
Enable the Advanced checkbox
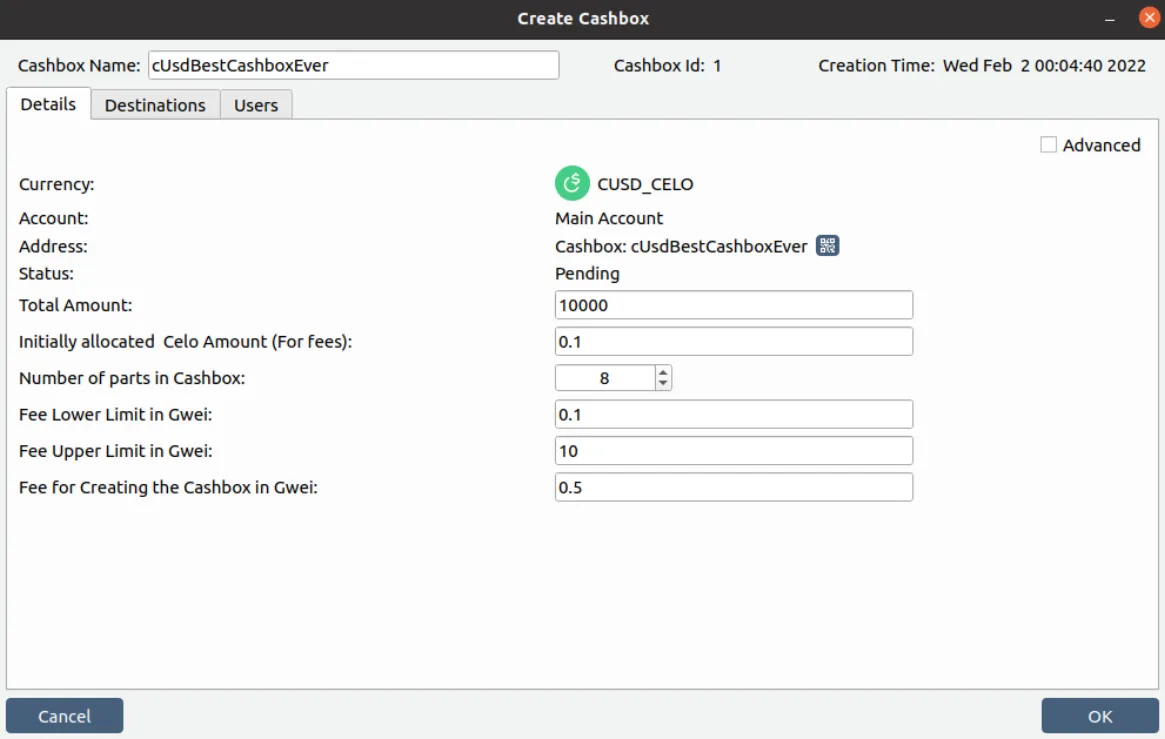[x=1048, y=145]
